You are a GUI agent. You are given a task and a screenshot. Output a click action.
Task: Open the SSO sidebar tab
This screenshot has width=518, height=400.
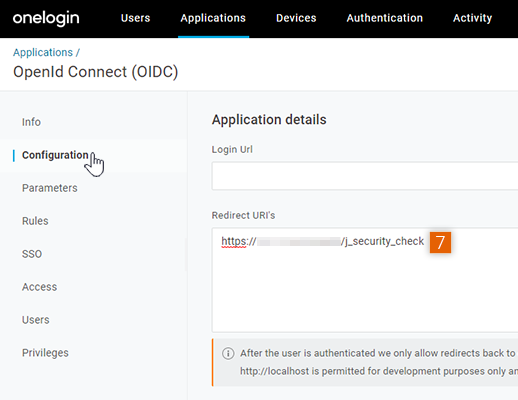(32, 254)
